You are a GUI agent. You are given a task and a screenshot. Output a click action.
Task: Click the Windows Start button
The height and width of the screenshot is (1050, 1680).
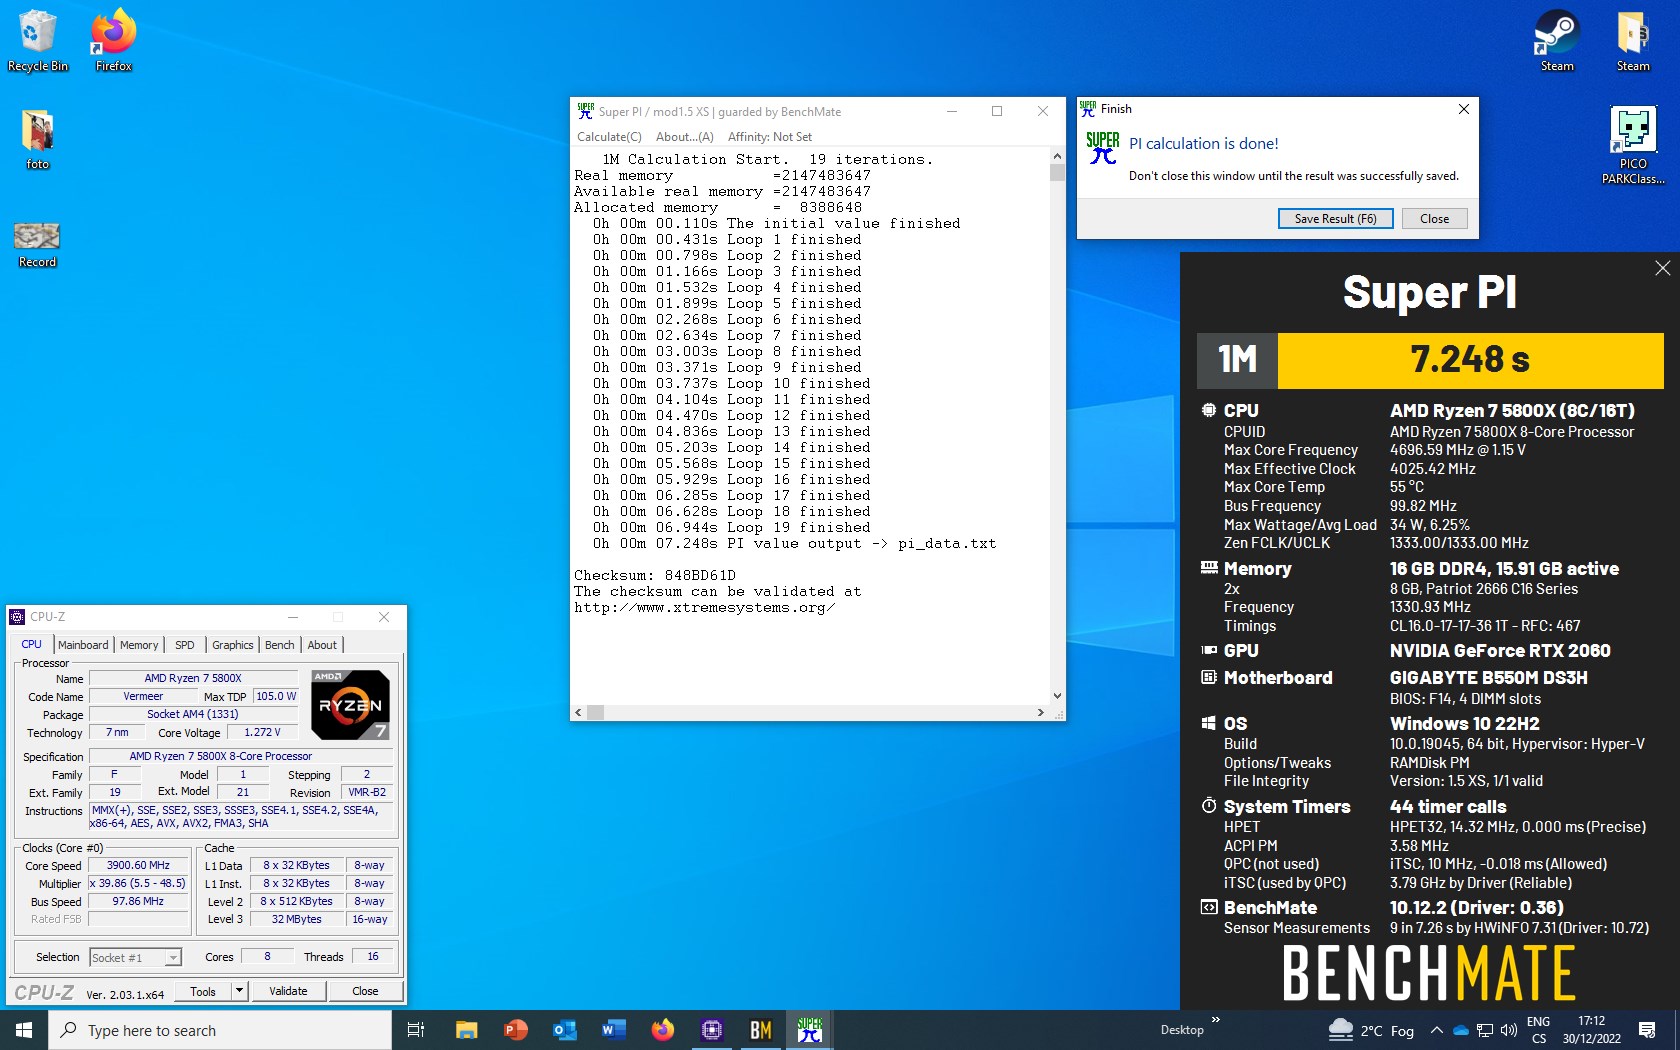[24, 1030]
